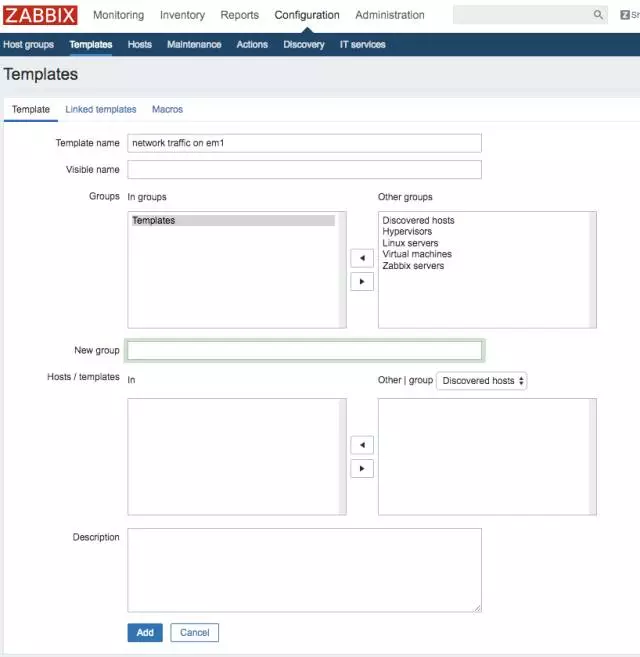Click the Cancel button

194,632
